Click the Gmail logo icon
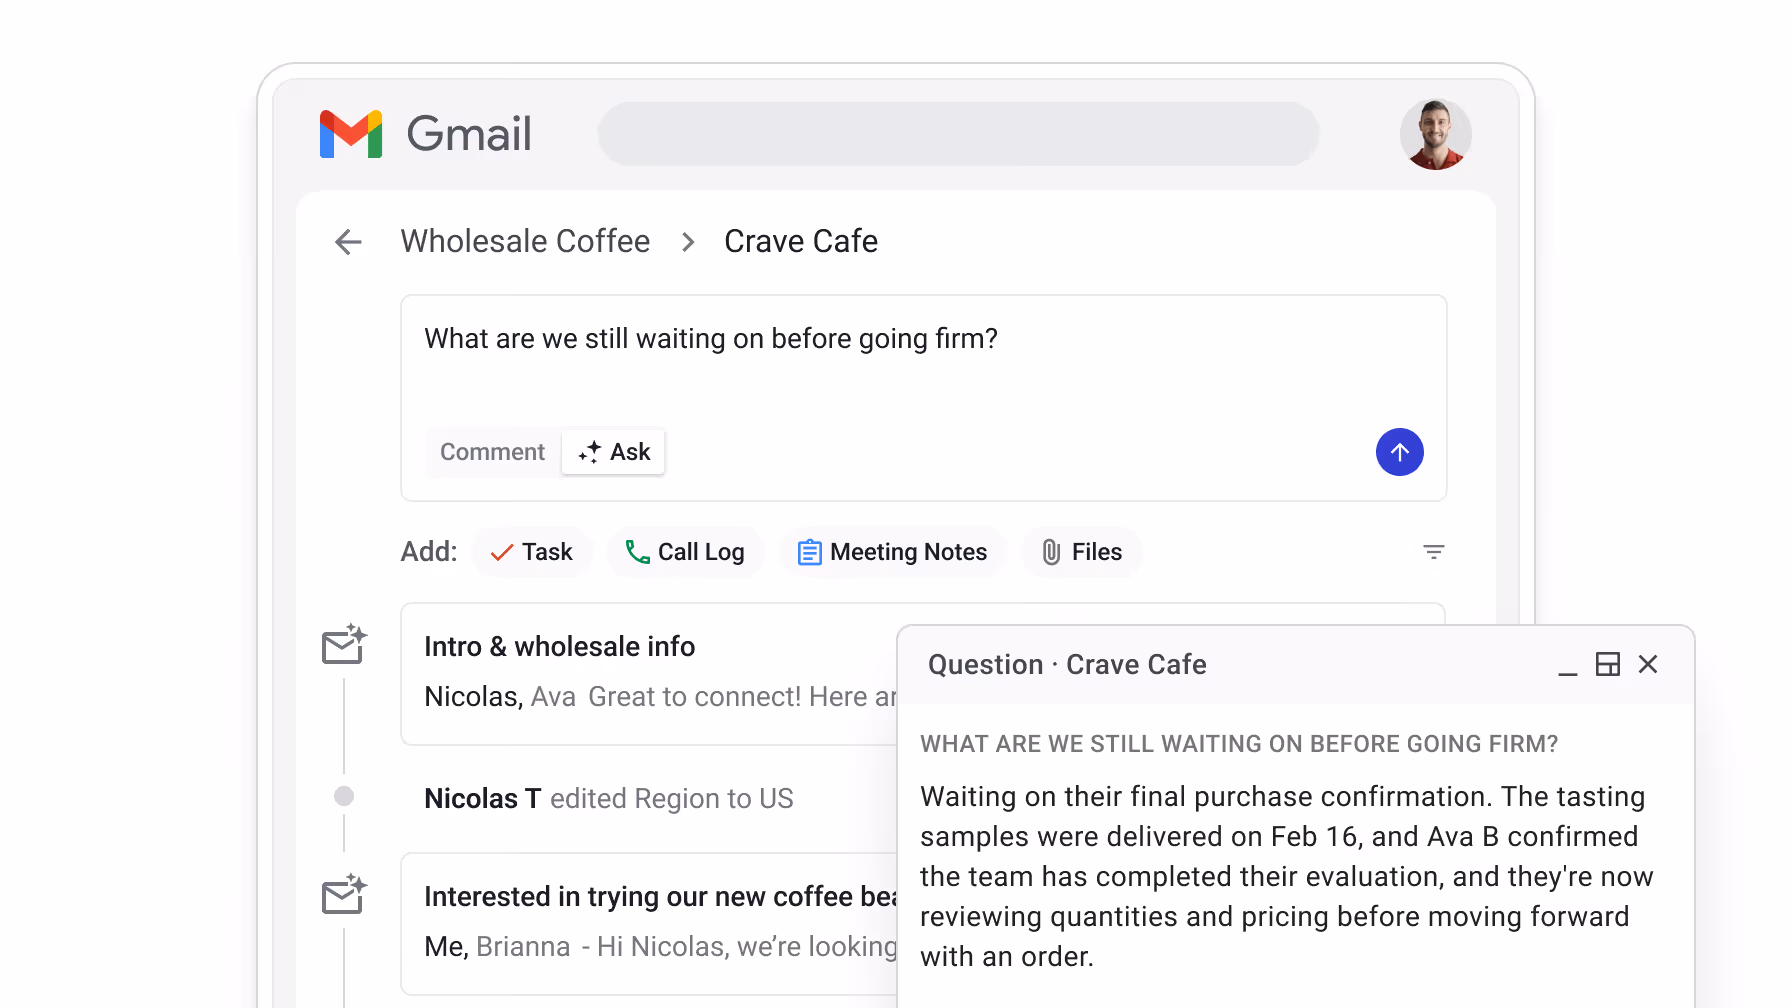This screenshot has width=1792, height=1008. (351, 134)
